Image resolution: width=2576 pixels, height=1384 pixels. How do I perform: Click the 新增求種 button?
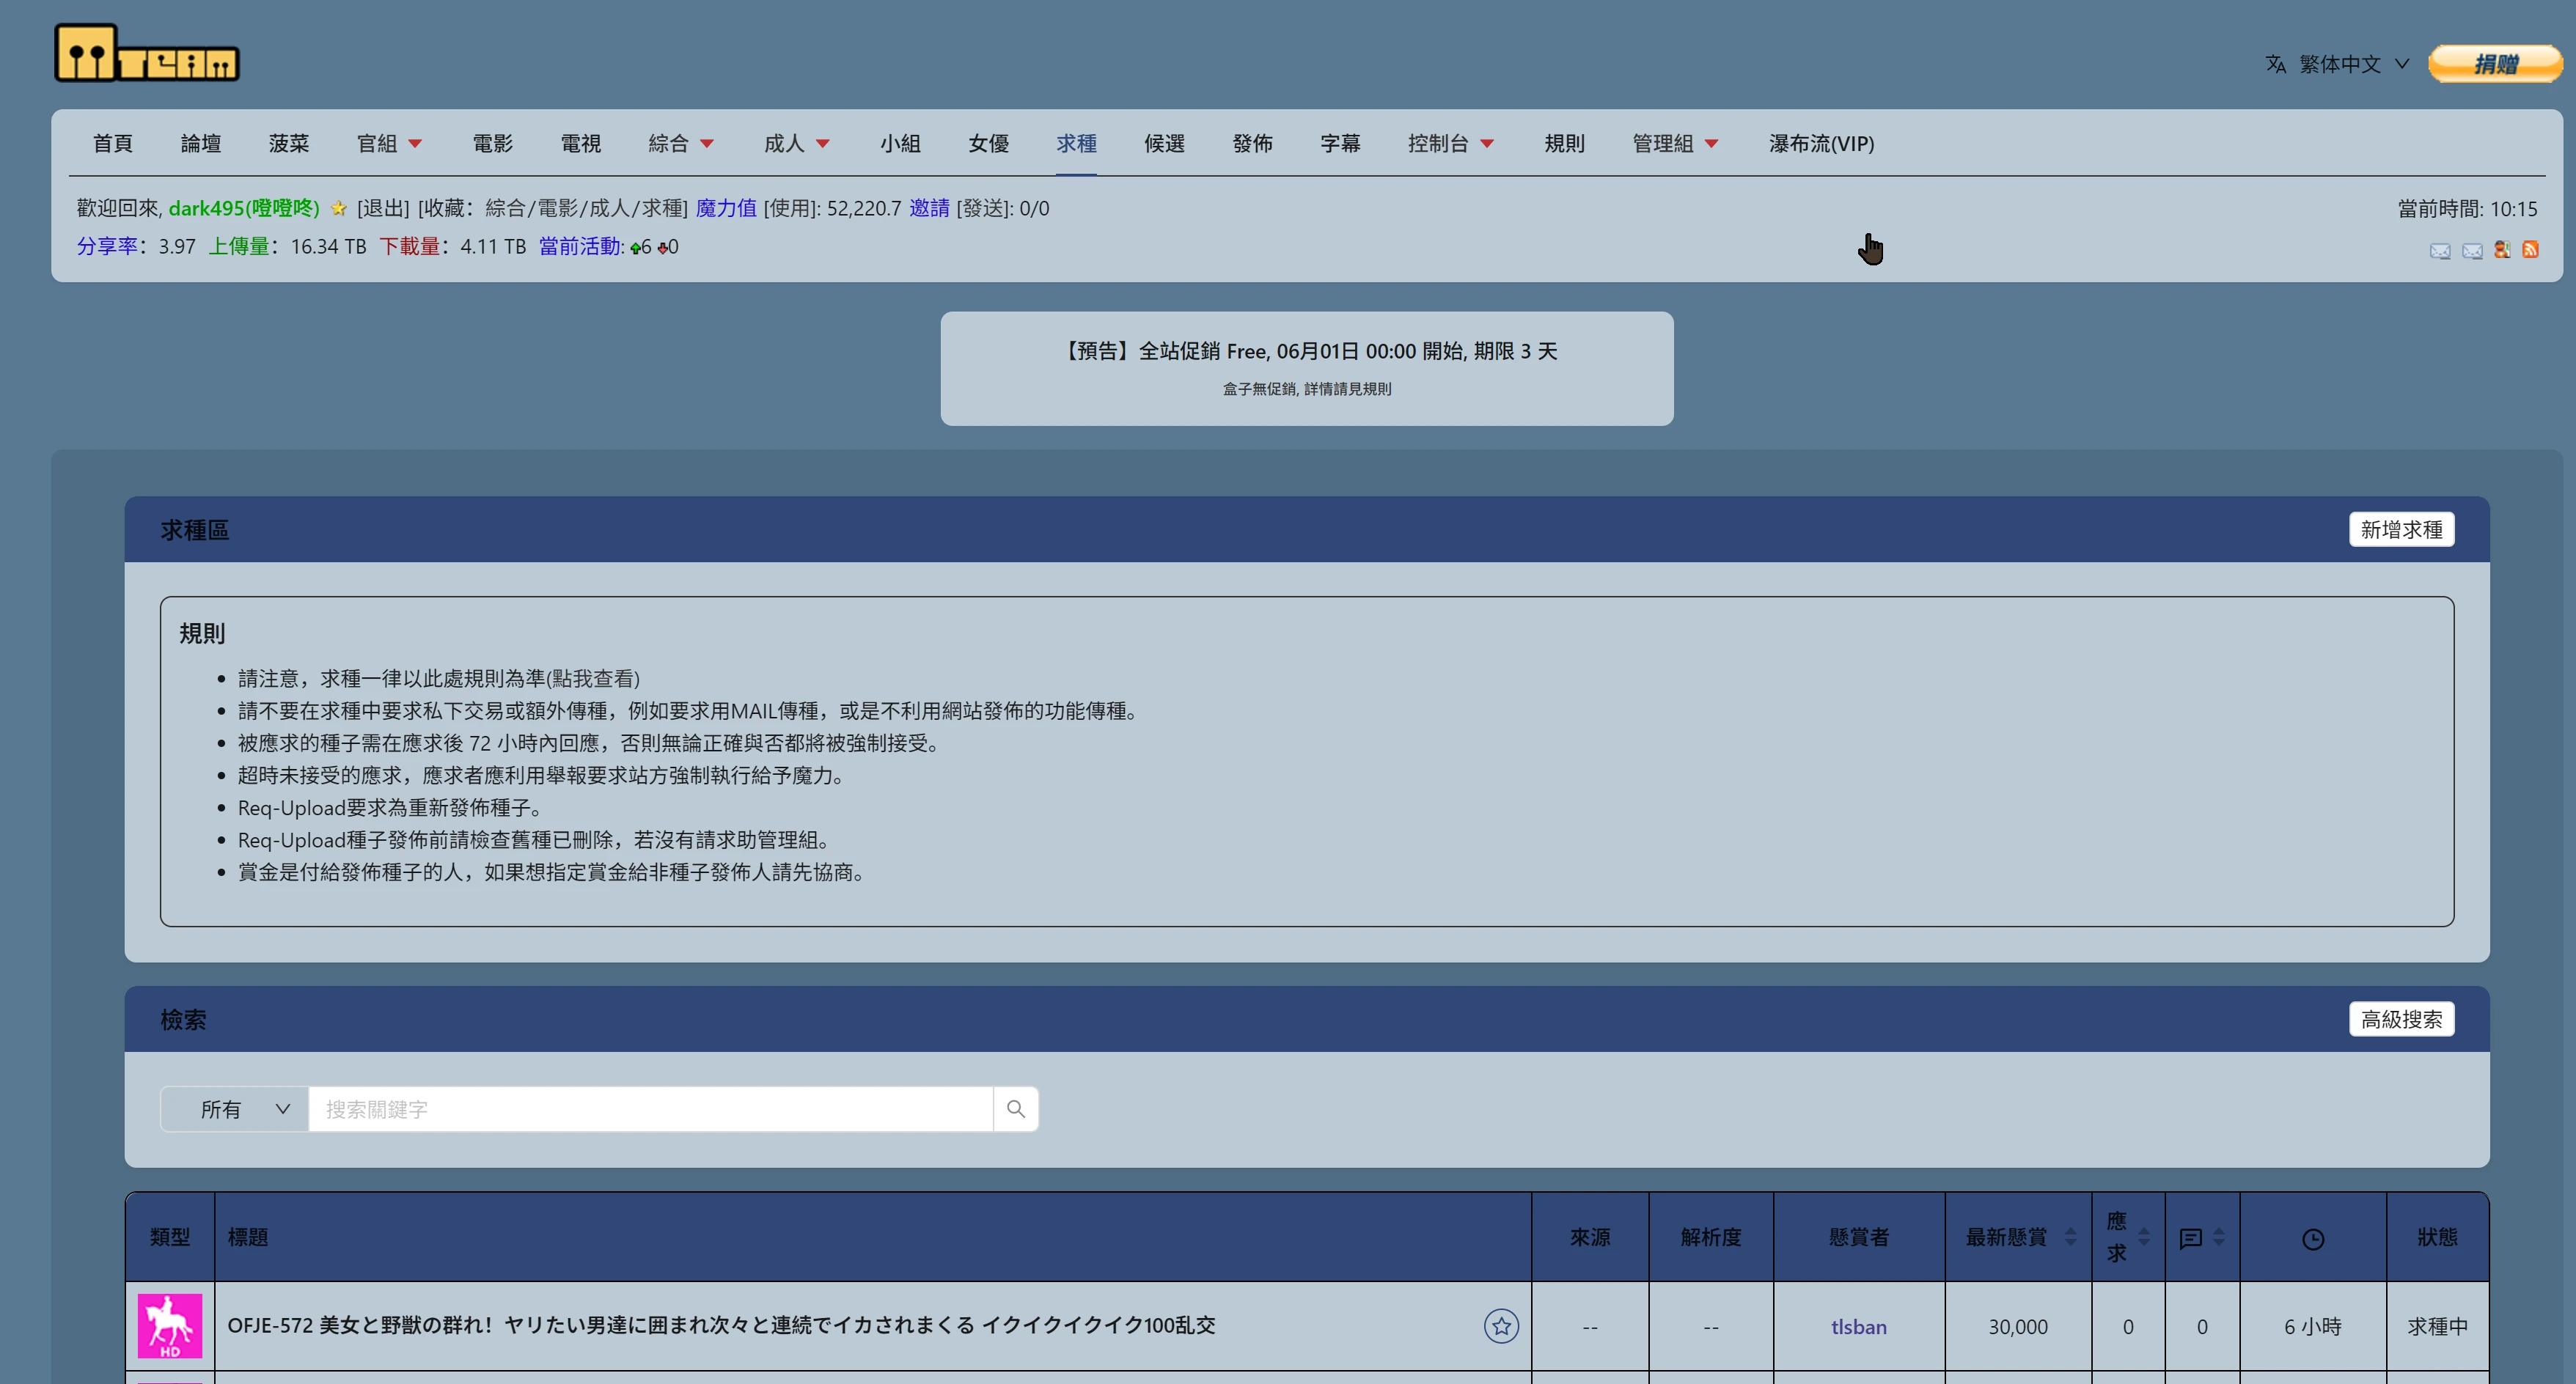coord(2402,528)
